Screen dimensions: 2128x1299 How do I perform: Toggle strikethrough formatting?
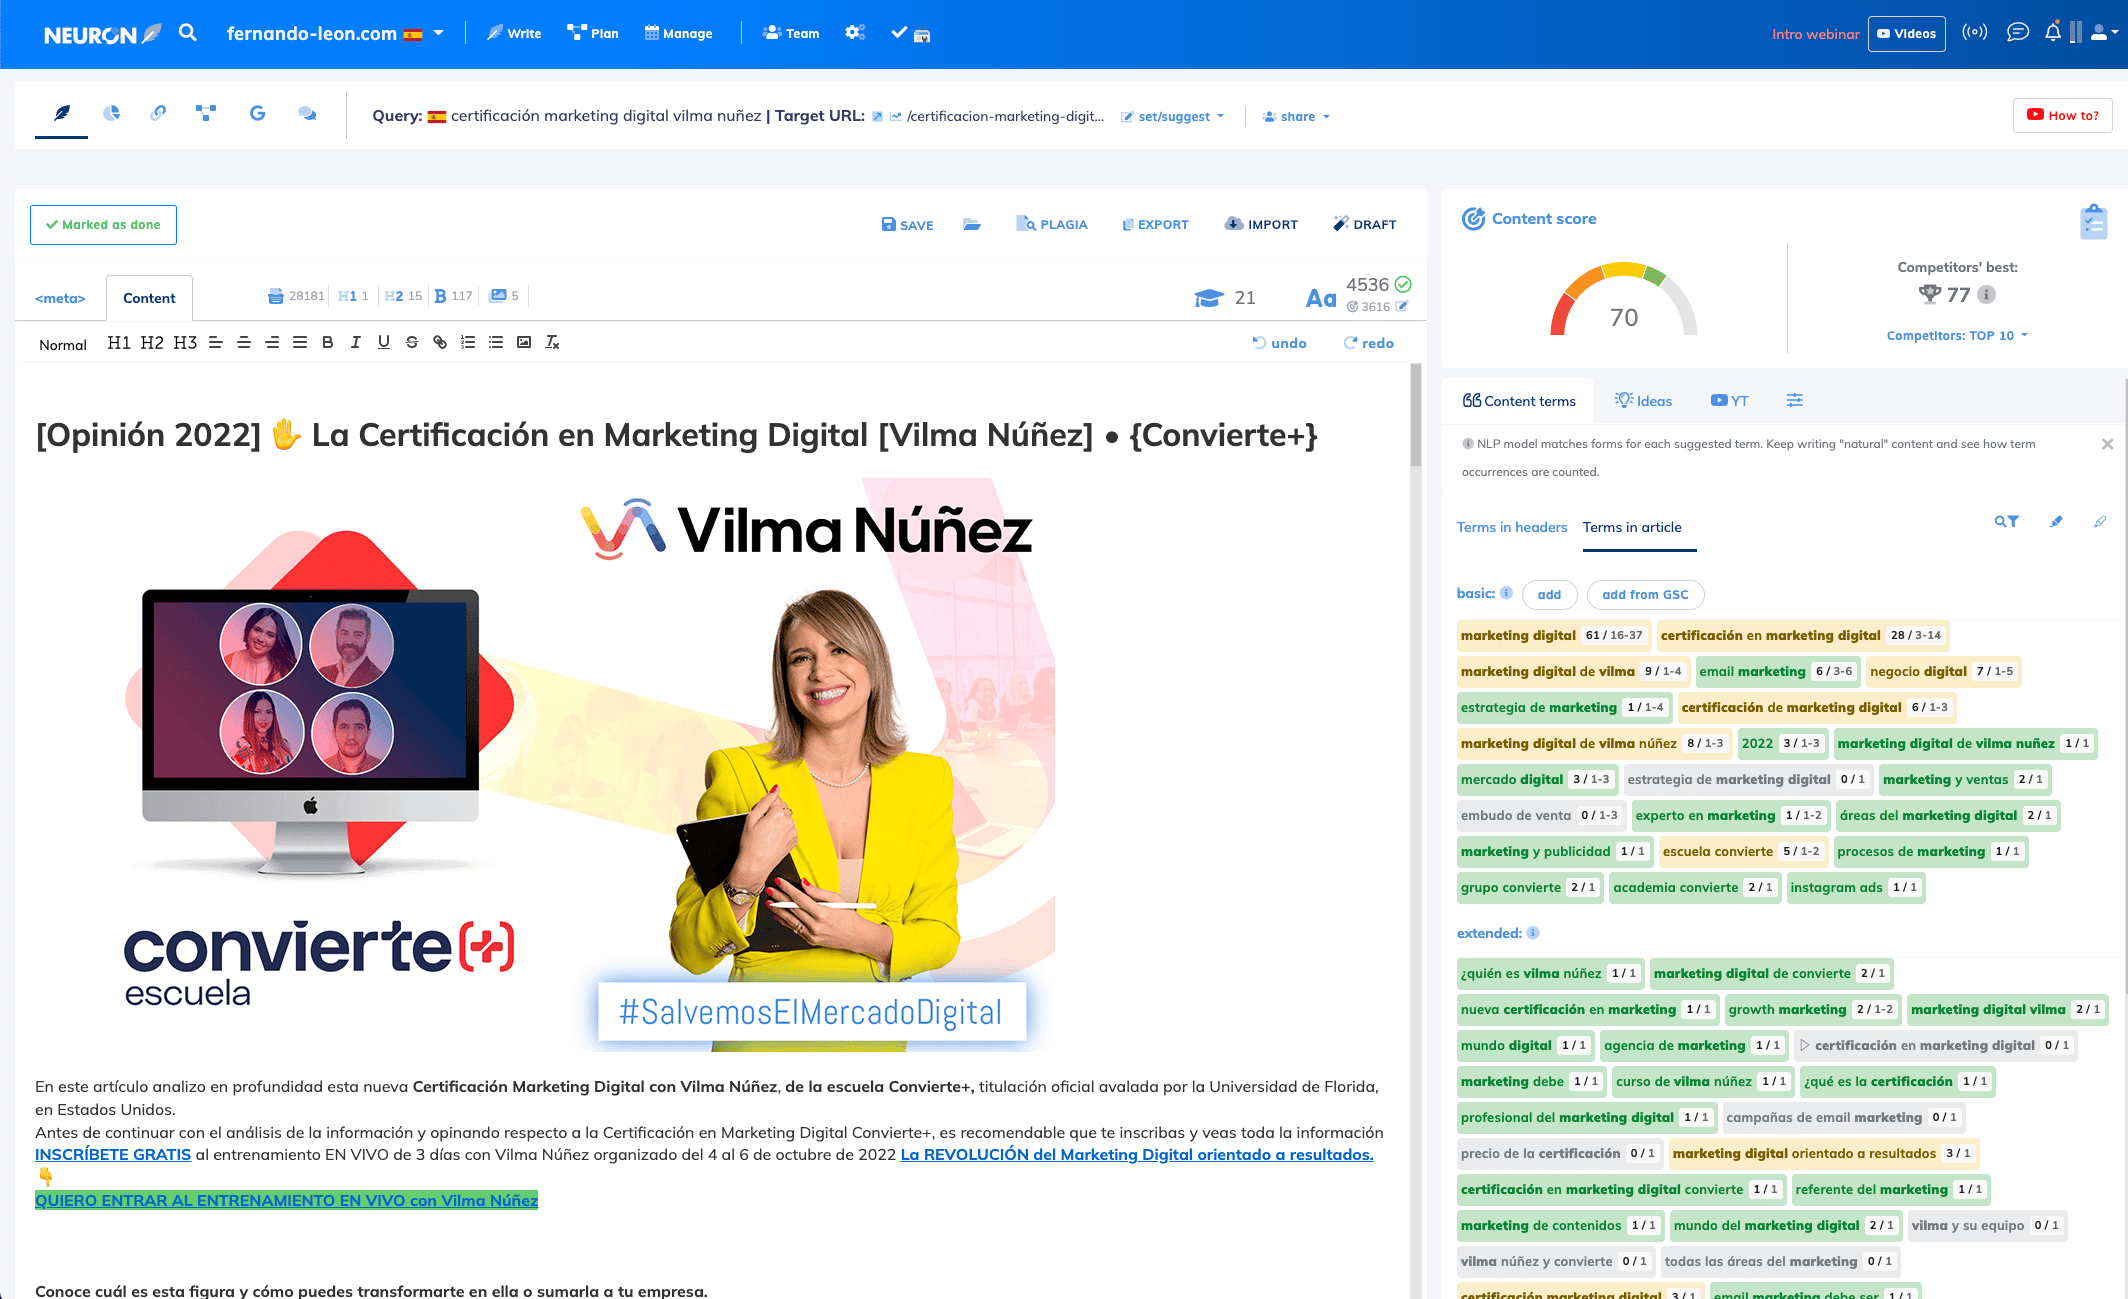pyautogui.click(x=411, y=343)
